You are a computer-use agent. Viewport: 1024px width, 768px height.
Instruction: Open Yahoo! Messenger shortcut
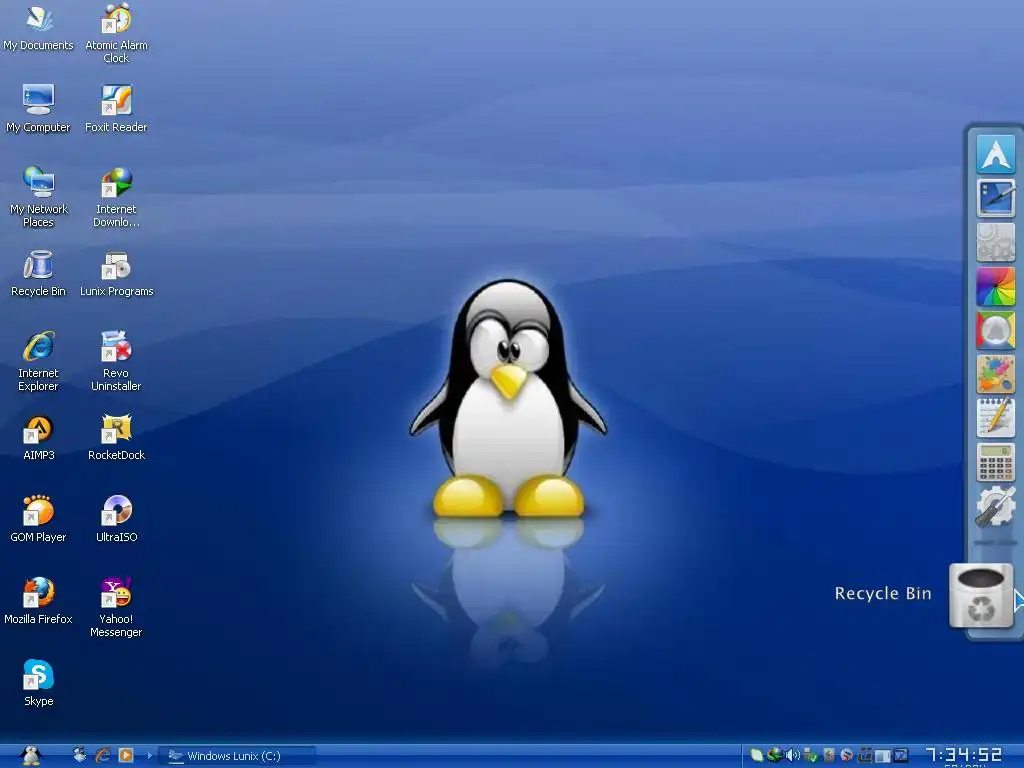coord(116,607)
